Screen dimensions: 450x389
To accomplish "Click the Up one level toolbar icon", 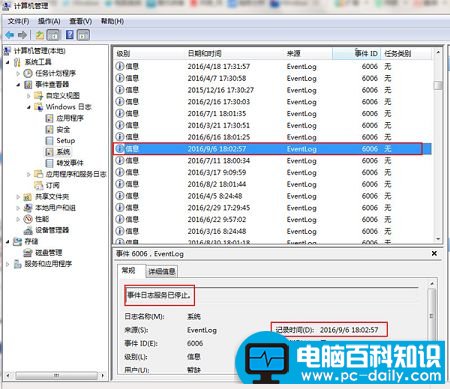I will [40, 35].
